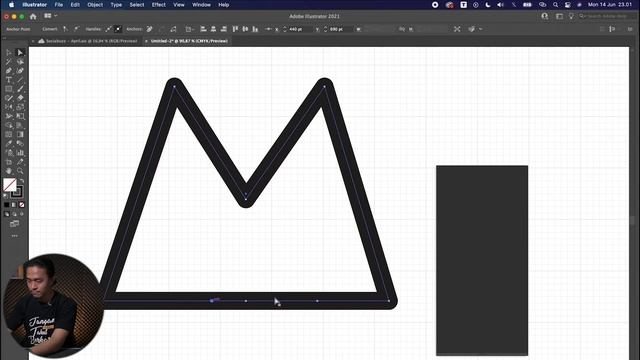Select the Column Graph tool

[x=20, y=153]
